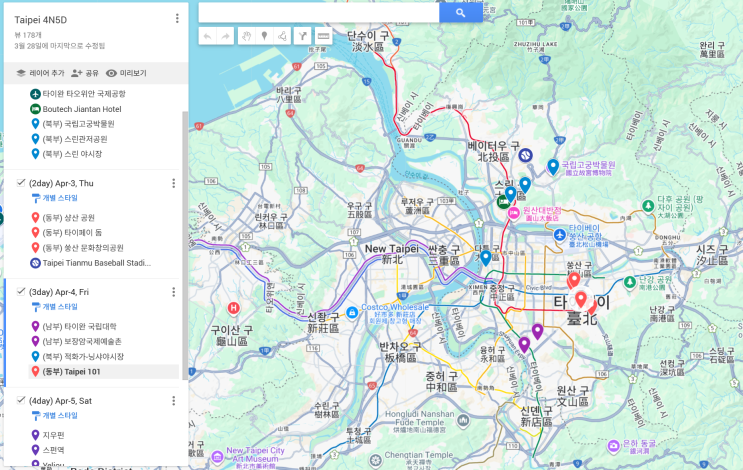The image size is (743, 470).
Task: Open 개별 스타일 under the Apr-3 layer
Action: (54, 198)
